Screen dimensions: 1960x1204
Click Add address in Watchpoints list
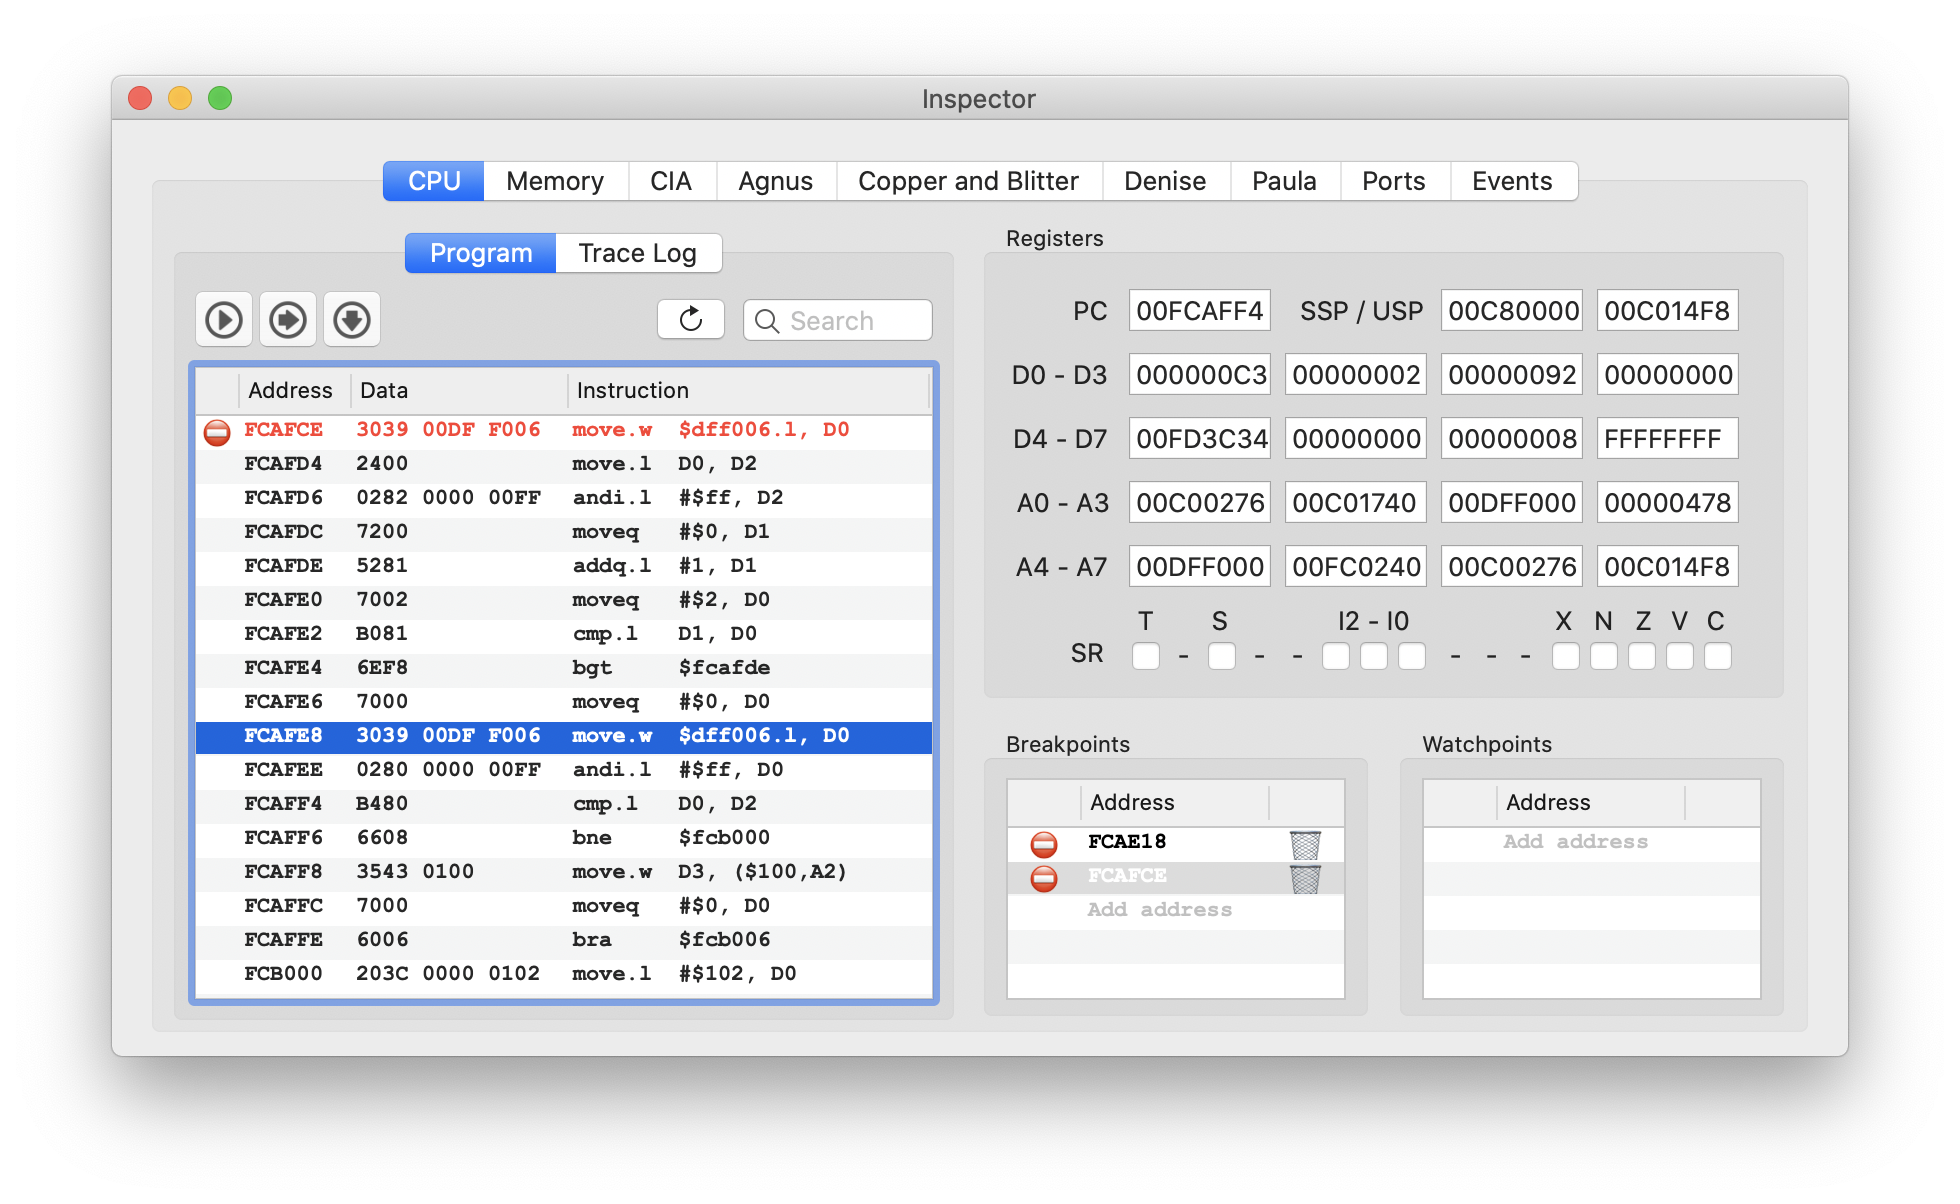pos(1576,842)
